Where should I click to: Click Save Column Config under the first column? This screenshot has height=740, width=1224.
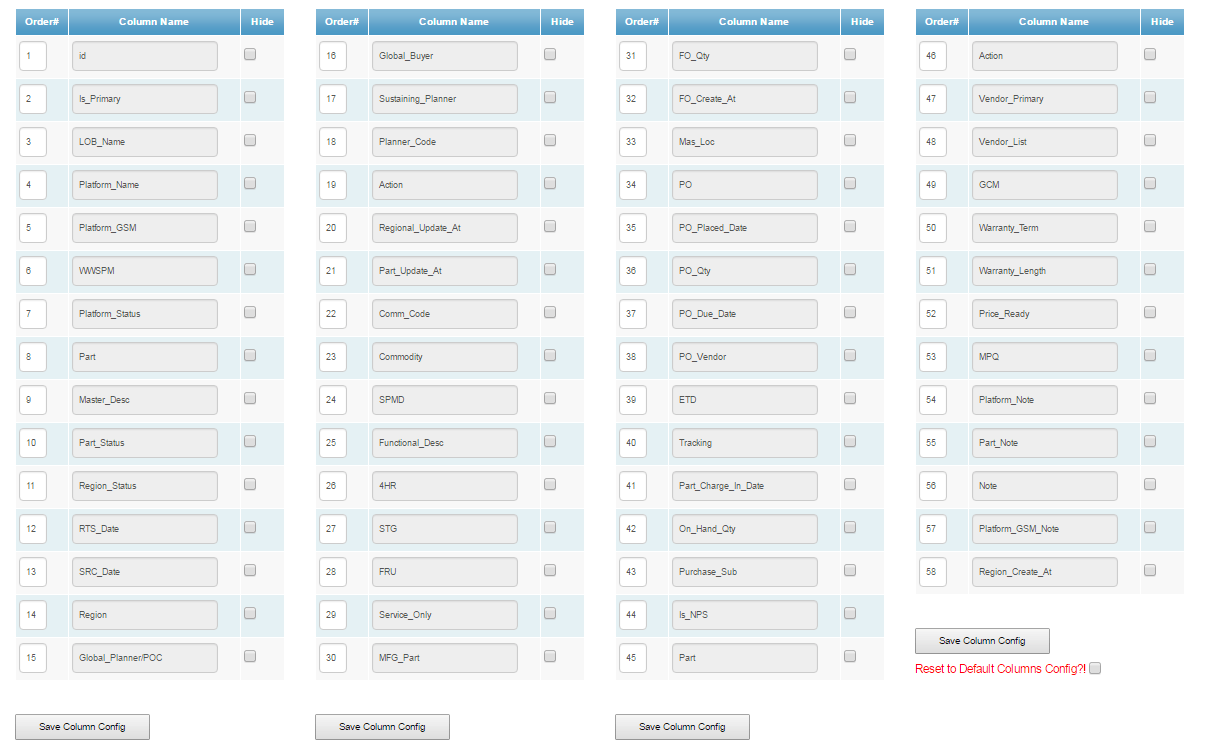coord(82,727)
